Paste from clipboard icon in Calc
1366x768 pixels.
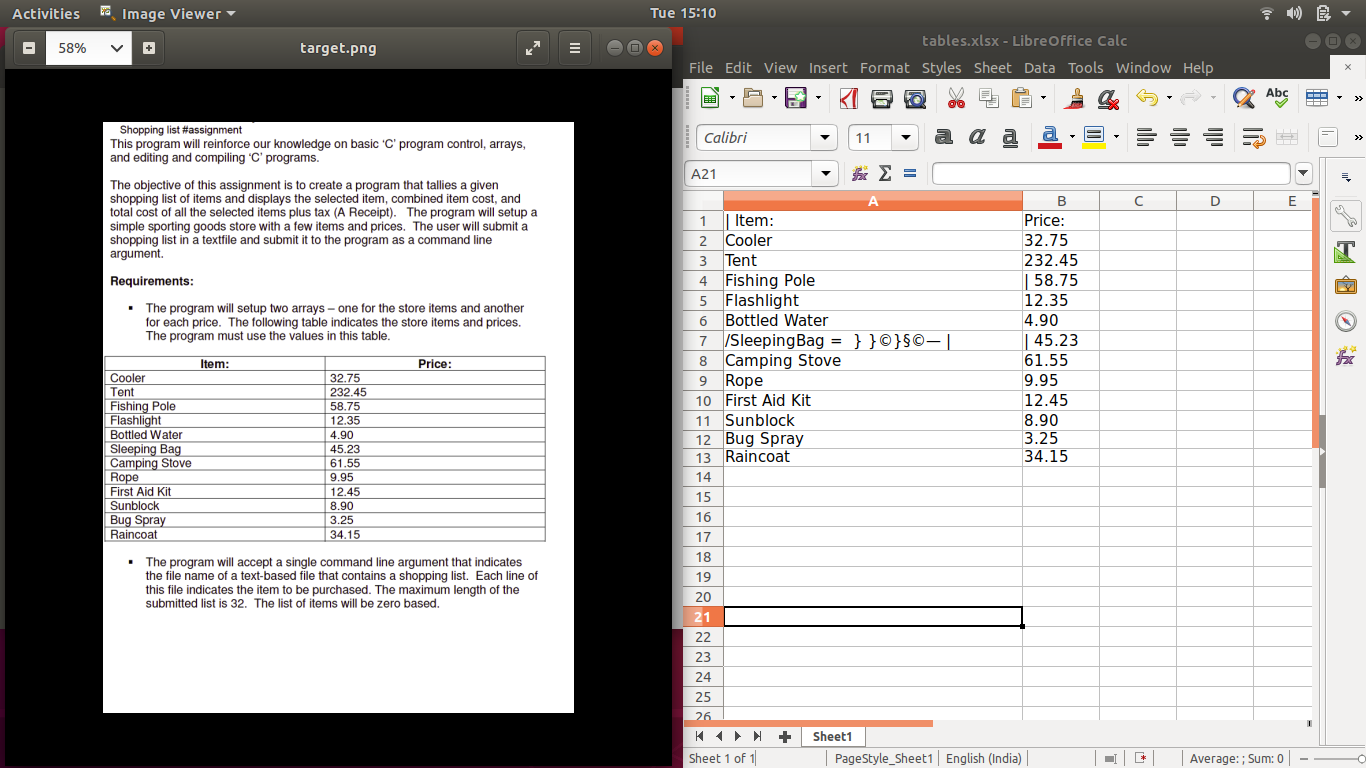pyautogui.click(x=1021, y=98)
